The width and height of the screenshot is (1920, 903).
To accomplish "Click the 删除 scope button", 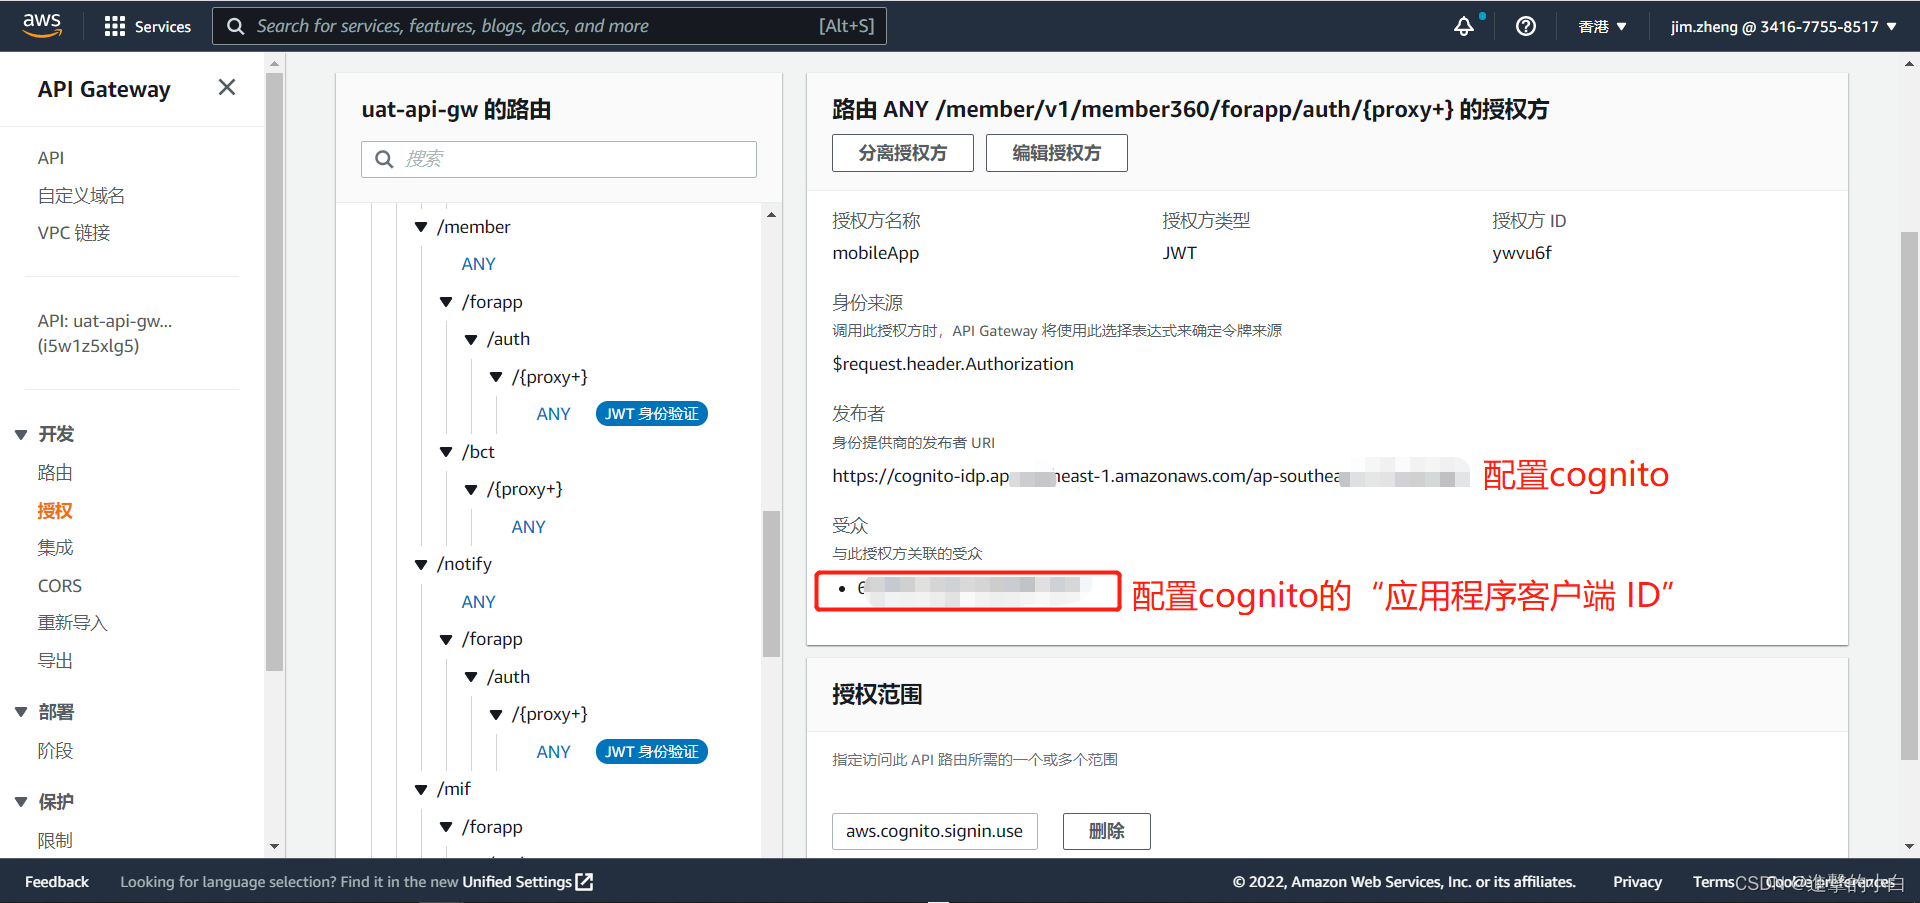I will (x=1106, y=831).
